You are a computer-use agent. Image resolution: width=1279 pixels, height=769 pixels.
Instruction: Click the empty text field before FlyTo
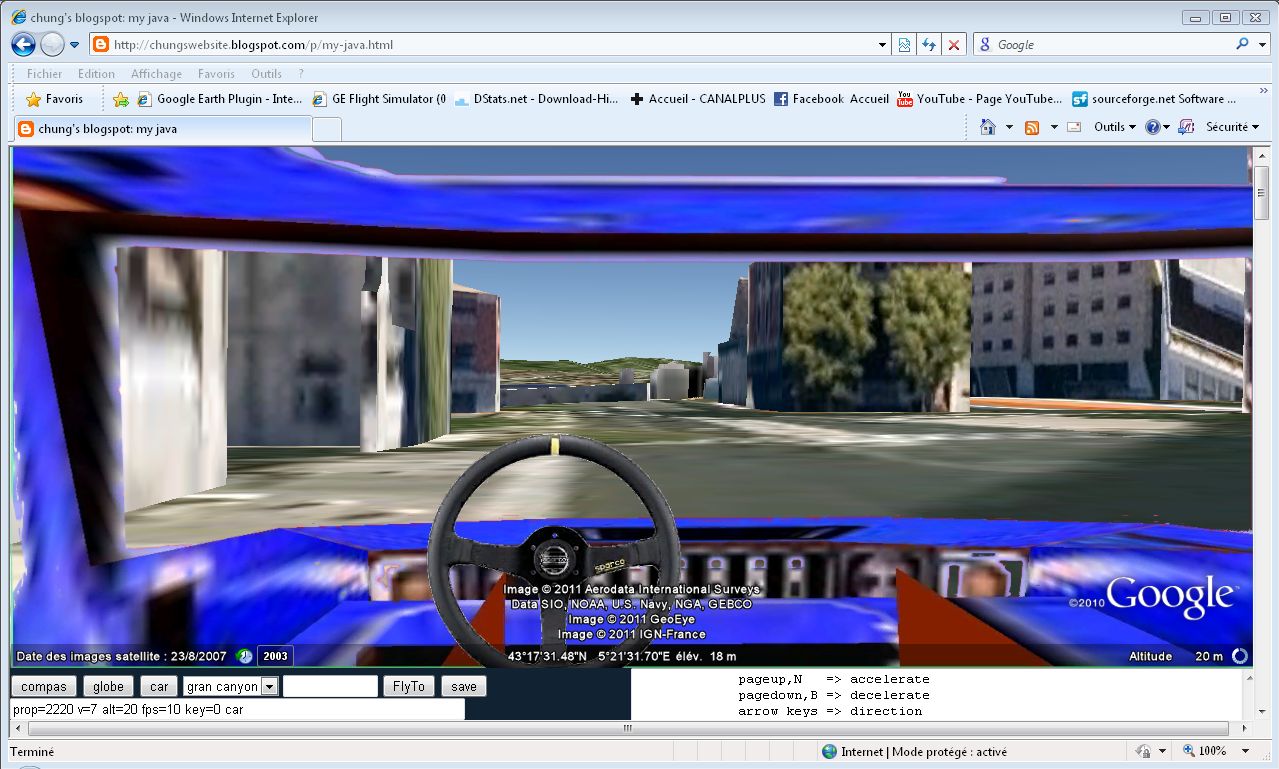coord(330,686)
